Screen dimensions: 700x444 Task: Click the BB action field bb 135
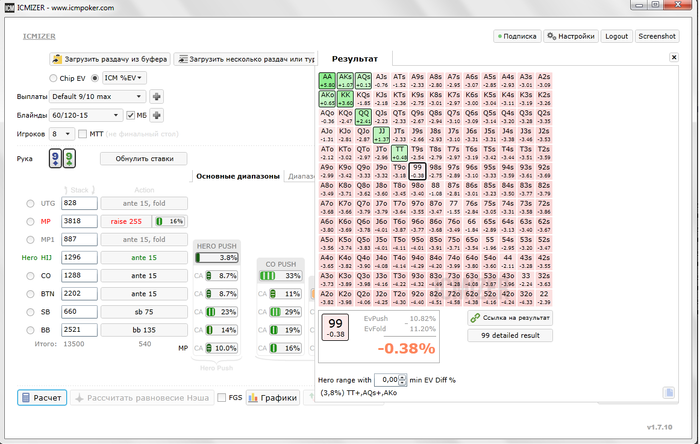pyautogui.click(x=144, y=330)
